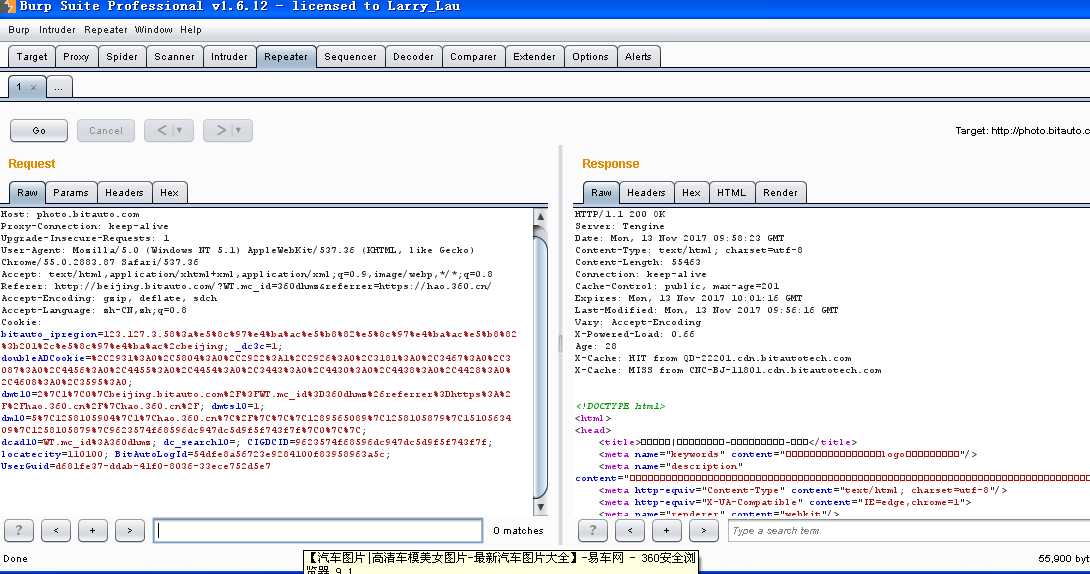This screenshot has height=574, width=1090.
Task: Select the Repeater tool tab
Action: [286, 57]
